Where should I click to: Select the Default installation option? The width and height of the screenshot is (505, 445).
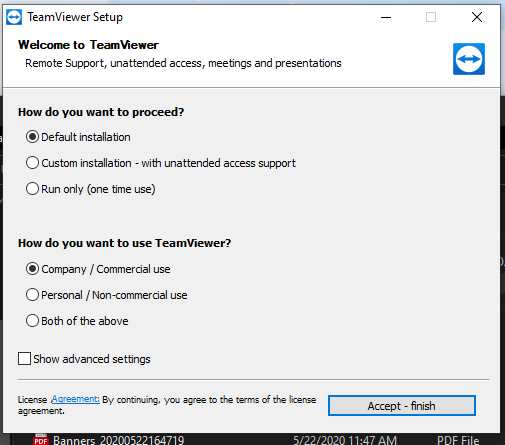[32, 137]
